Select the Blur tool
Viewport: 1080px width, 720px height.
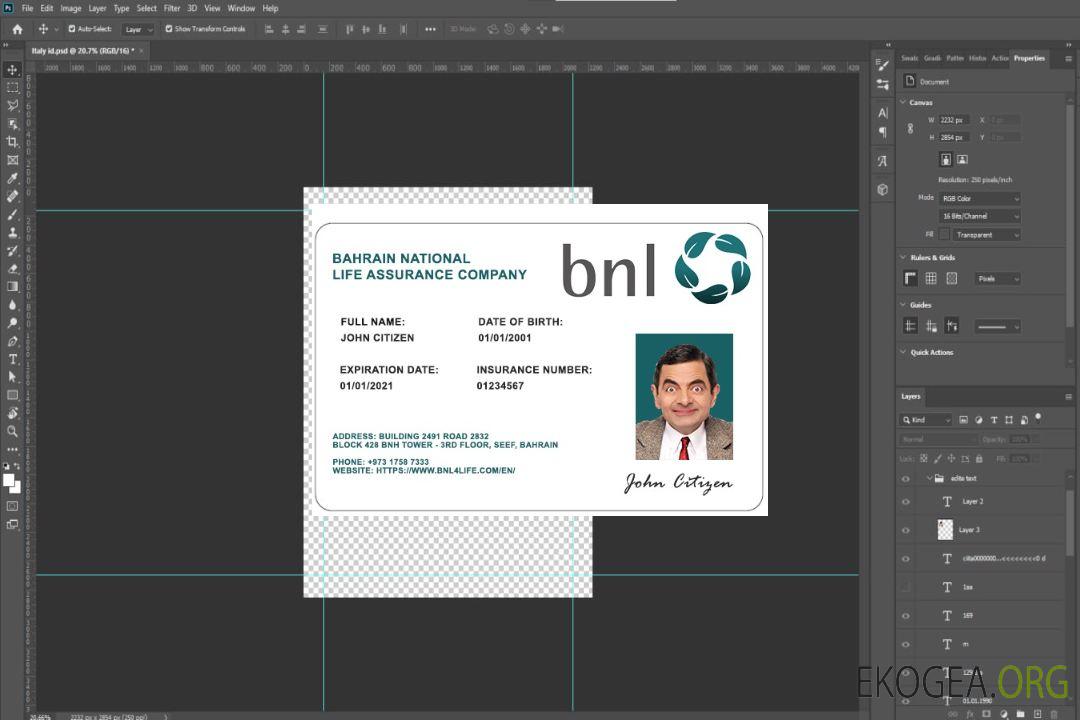point(12,305)
